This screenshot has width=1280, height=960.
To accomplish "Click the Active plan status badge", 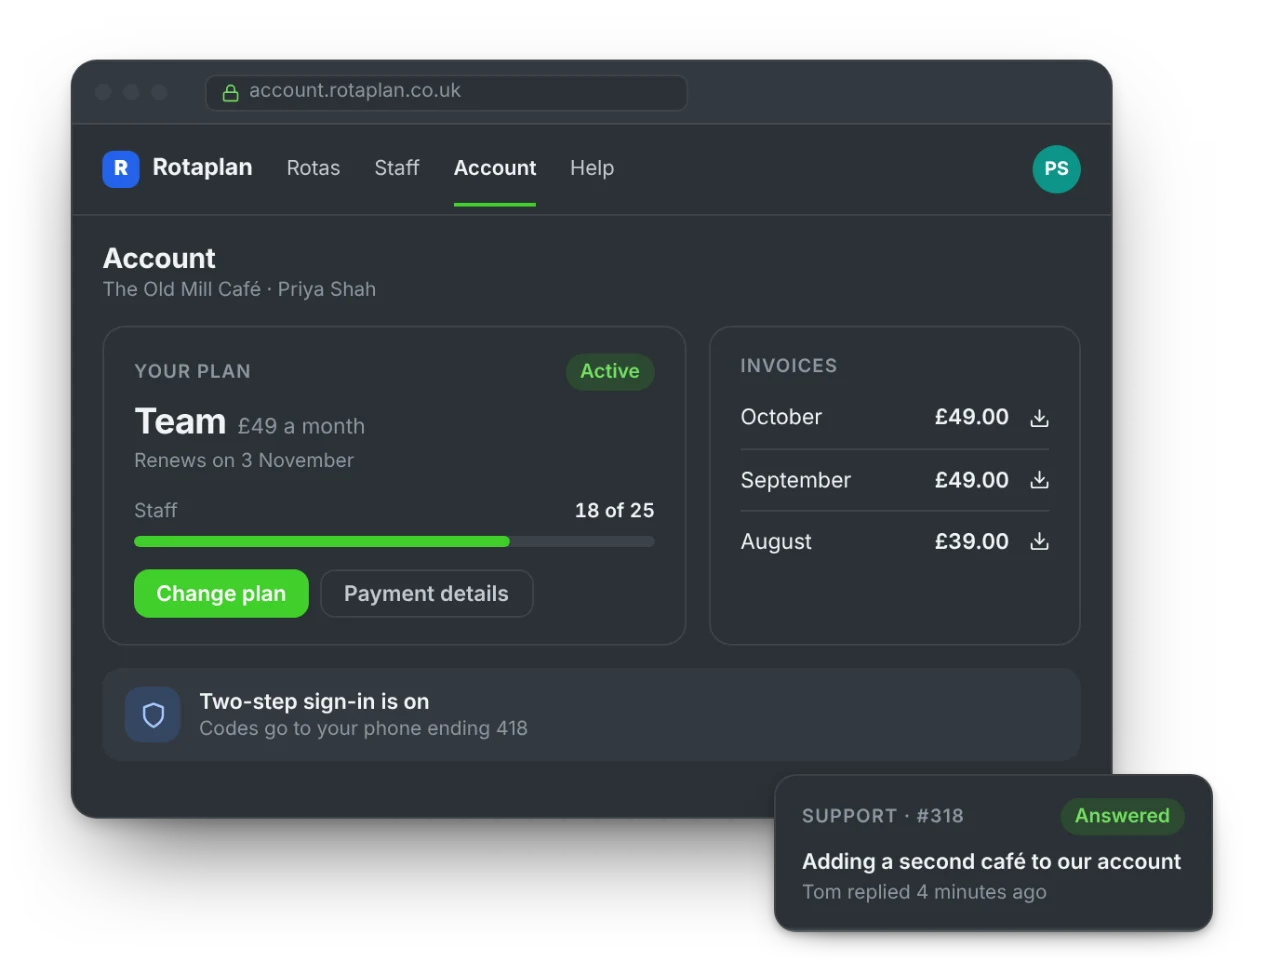I will tap(610, 371).
